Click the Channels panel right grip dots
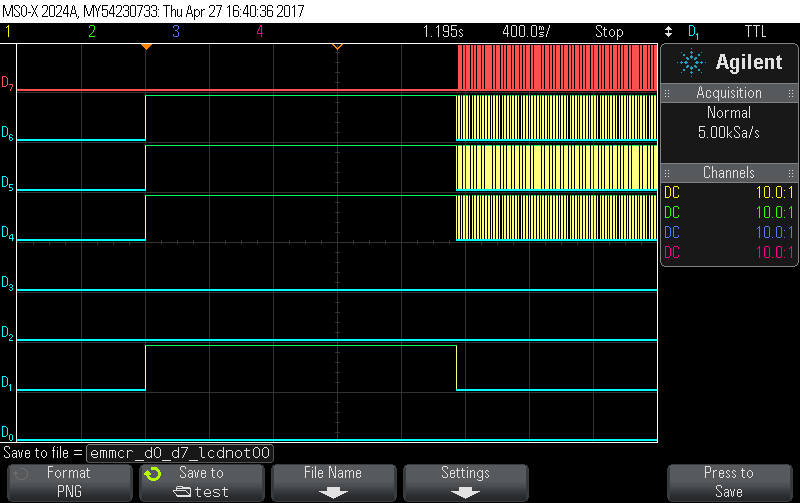Screen dimensions: 800x503 click(x=791, y=173)
